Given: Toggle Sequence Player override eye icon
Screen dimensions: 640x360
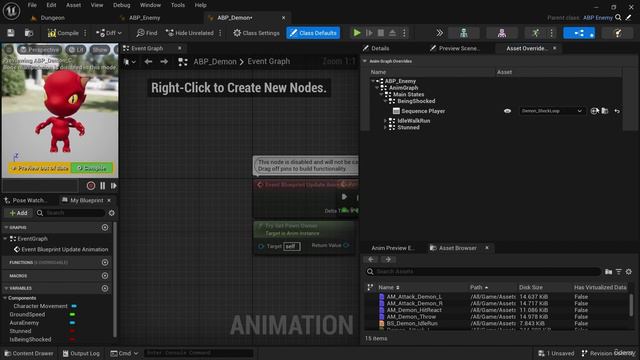Looking at the screenshot, I should 507,111.
